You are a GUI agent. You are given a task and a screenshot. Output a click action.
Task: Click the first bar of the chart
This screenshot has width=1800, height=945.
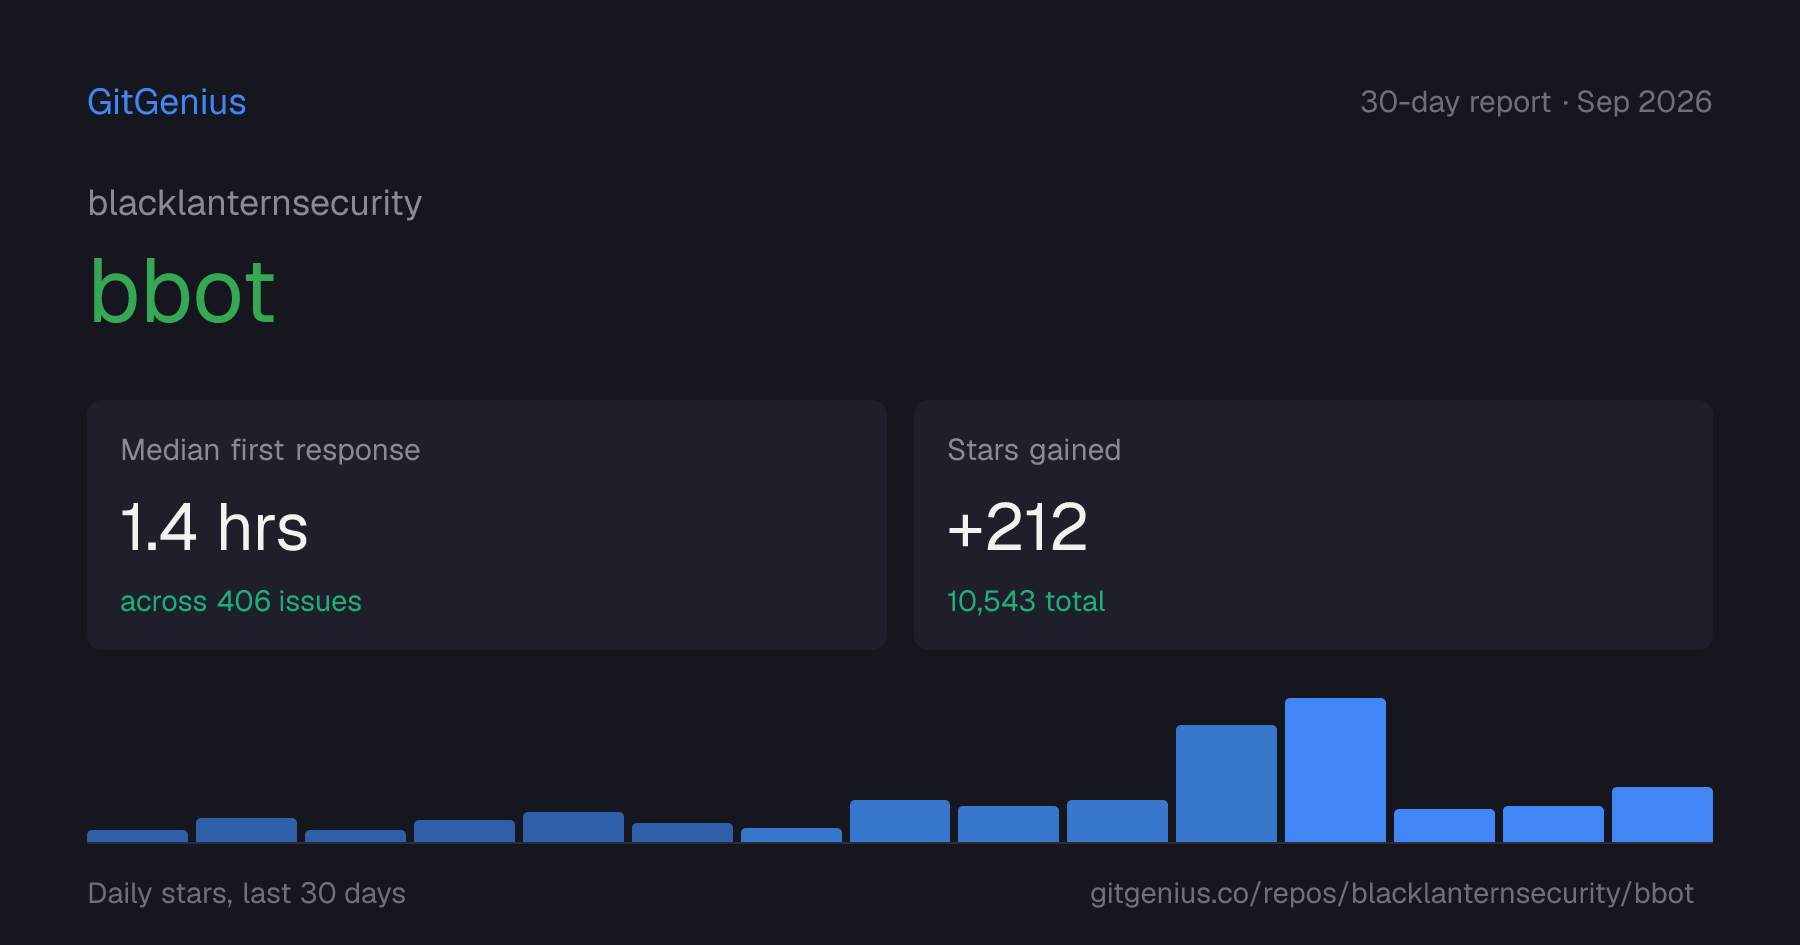pos(137,836)
